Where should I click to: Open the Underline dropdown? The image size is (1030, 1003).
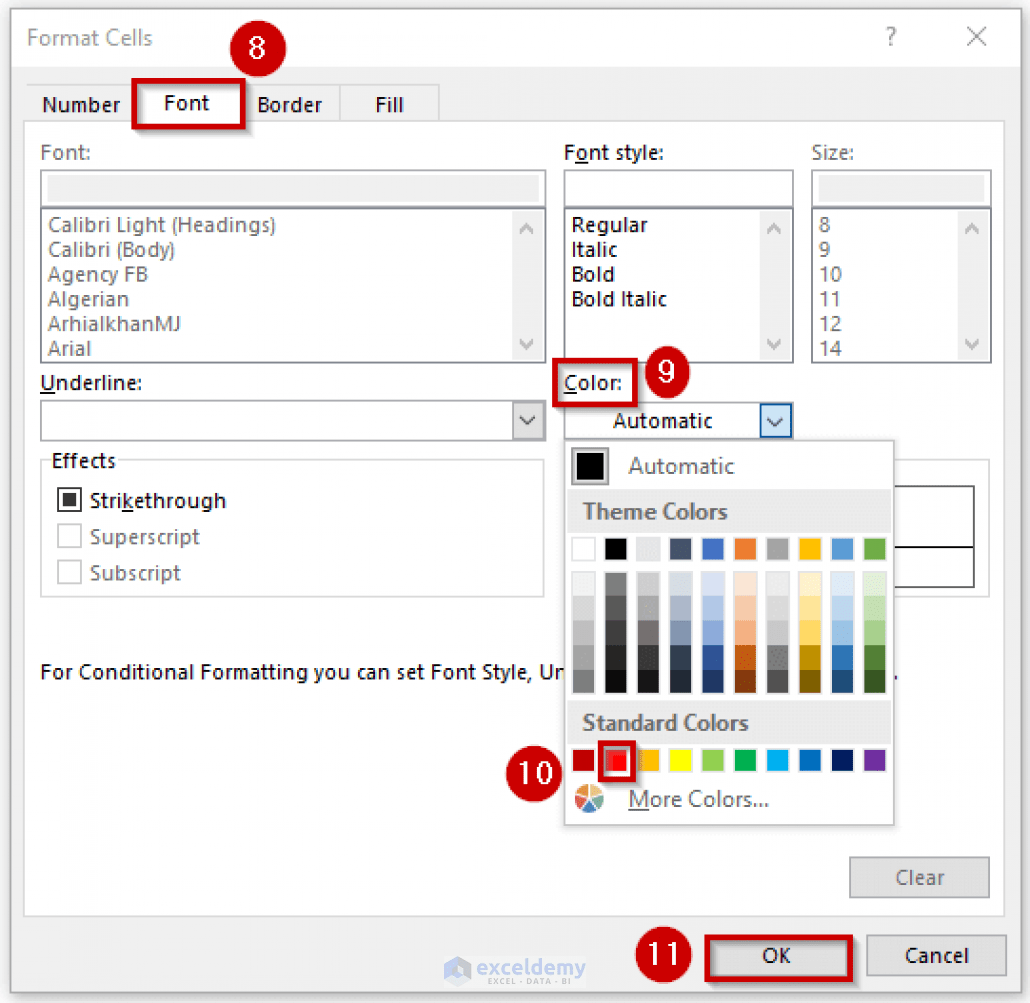(527, 420)
